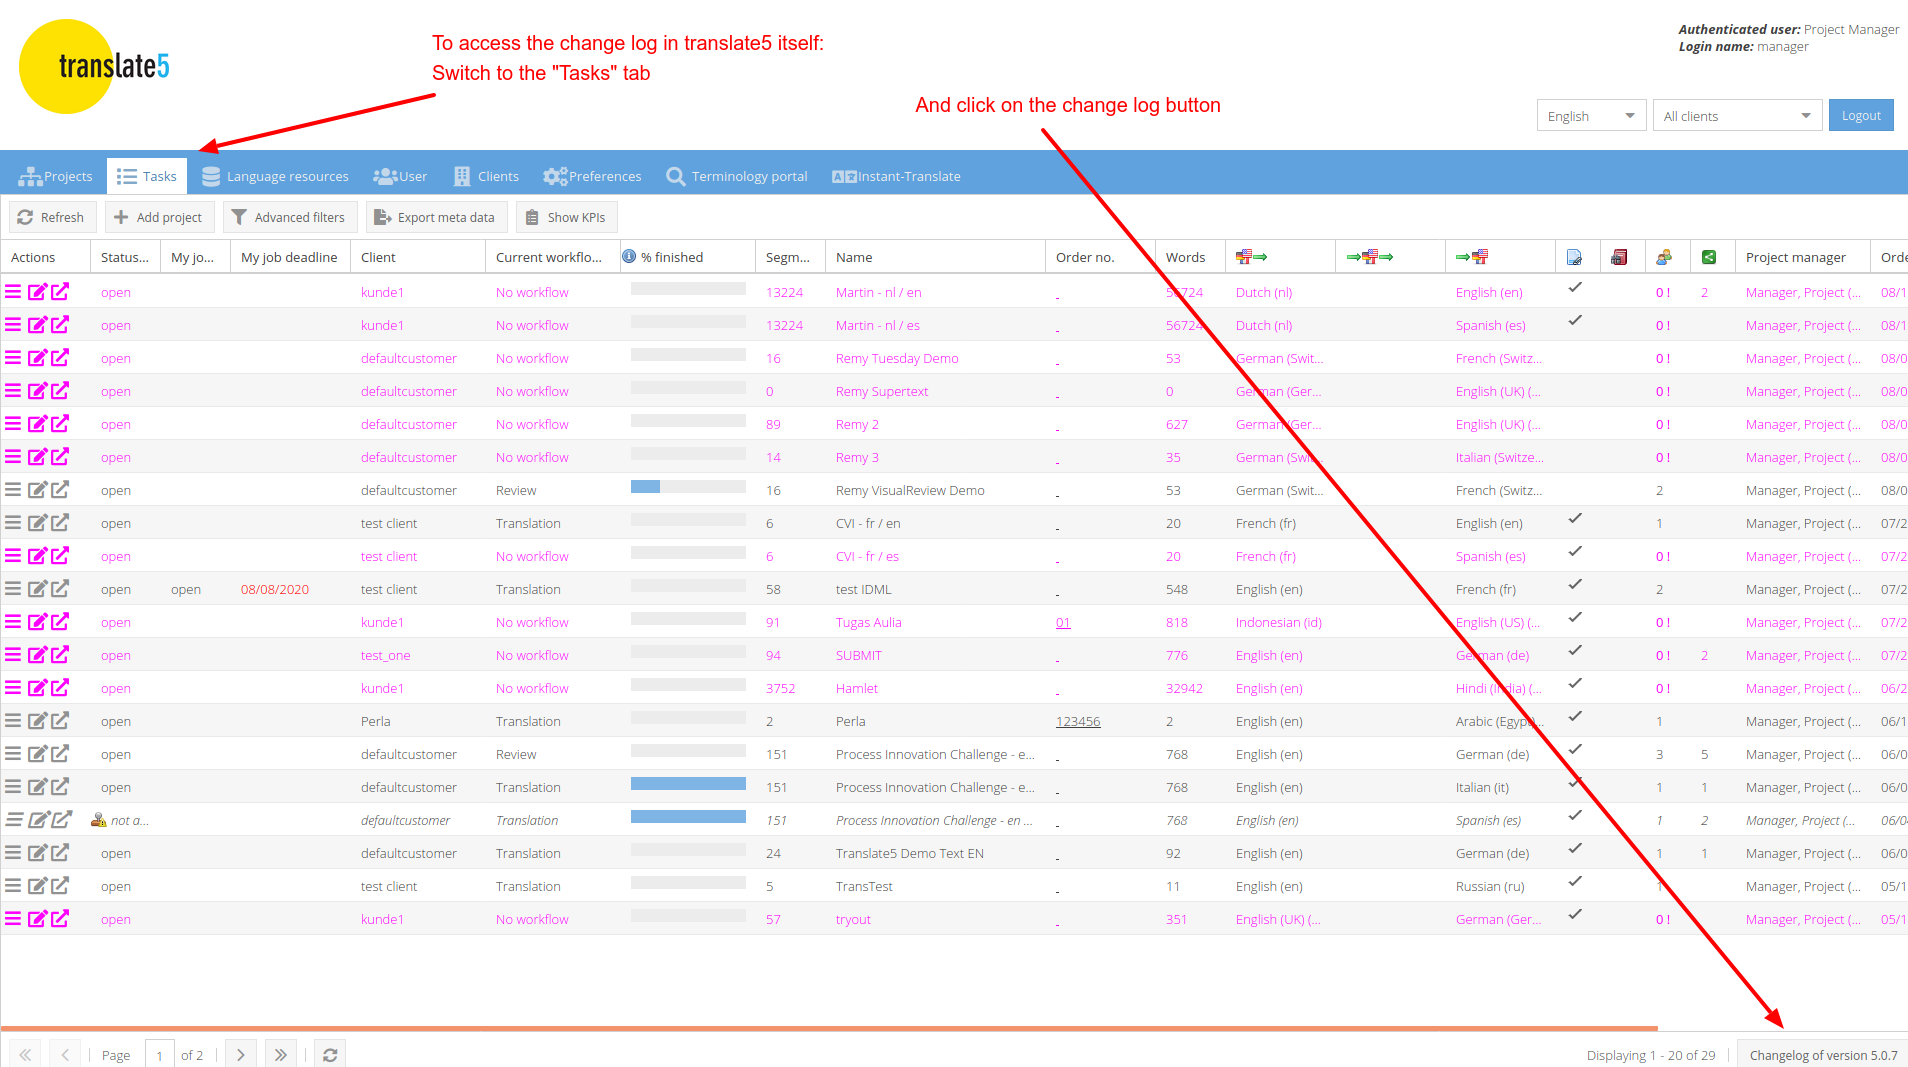Viewport: 1908px width, 1067px height.
Task: Open the Remy VisualReview Demo task in the editor
Action: (x=60, y=490)
